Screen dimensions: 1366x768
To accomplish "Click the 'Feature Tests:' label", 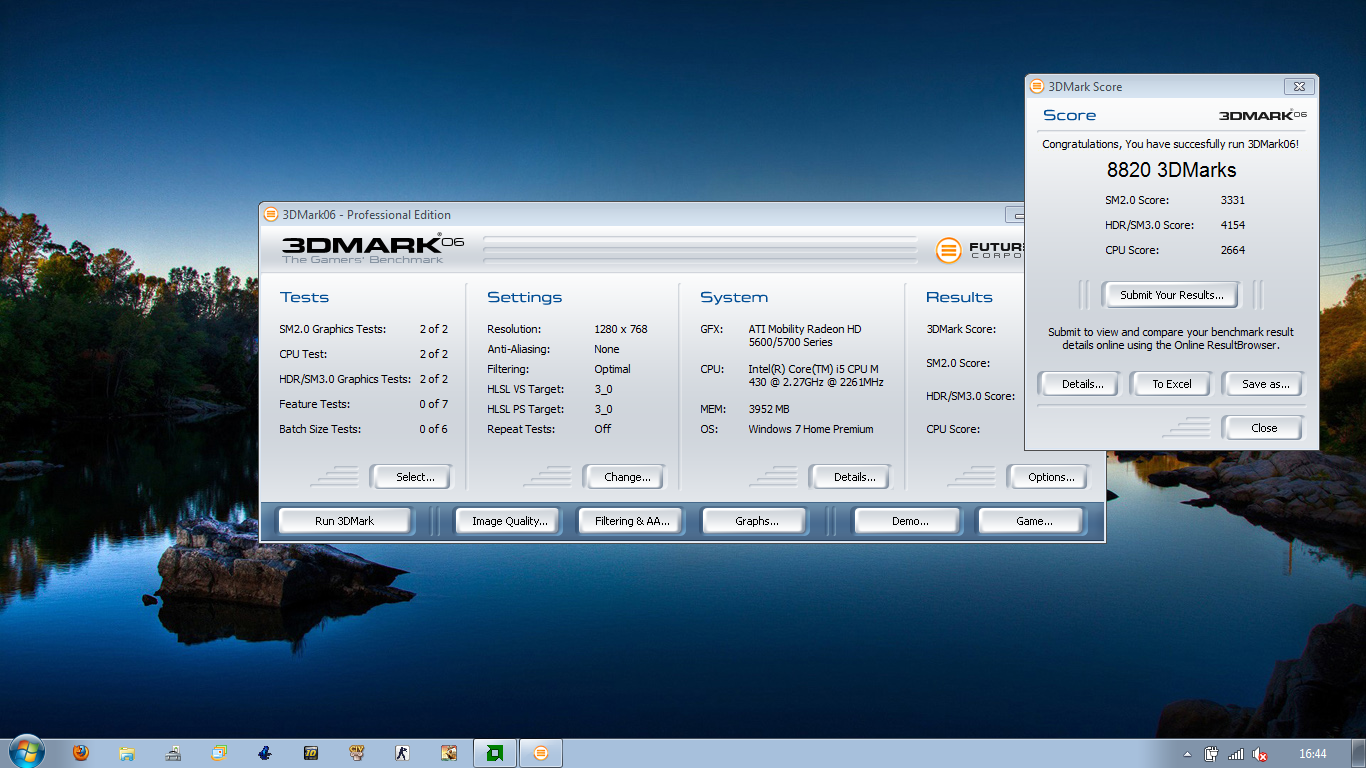I will coord(314,404).
